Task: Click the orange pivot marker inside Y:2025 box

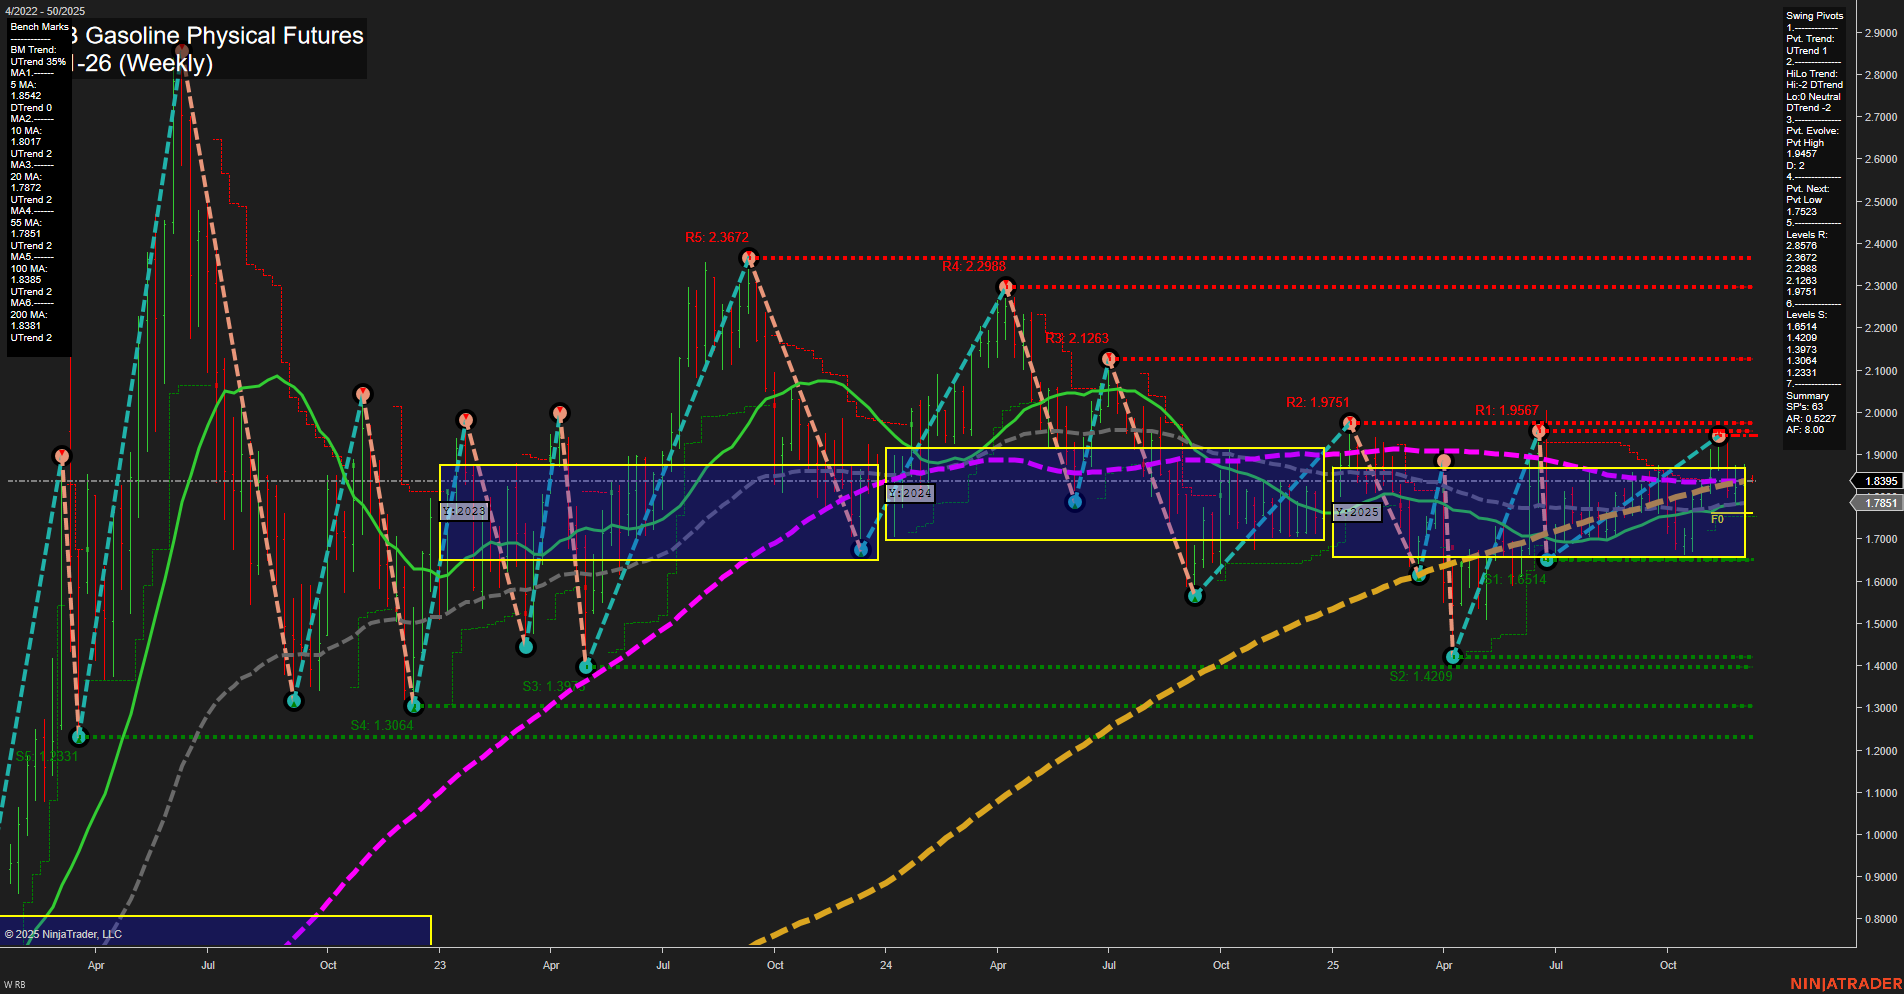Action: [1443, 461]
